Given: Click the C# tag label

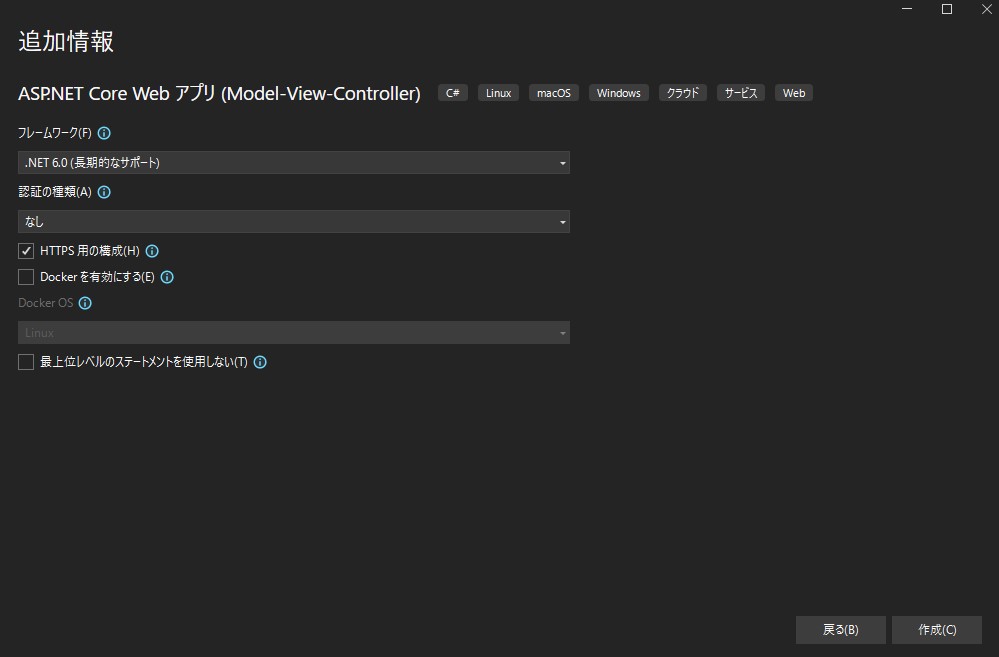Looking at the screenshot, I should tap(453, 93).
